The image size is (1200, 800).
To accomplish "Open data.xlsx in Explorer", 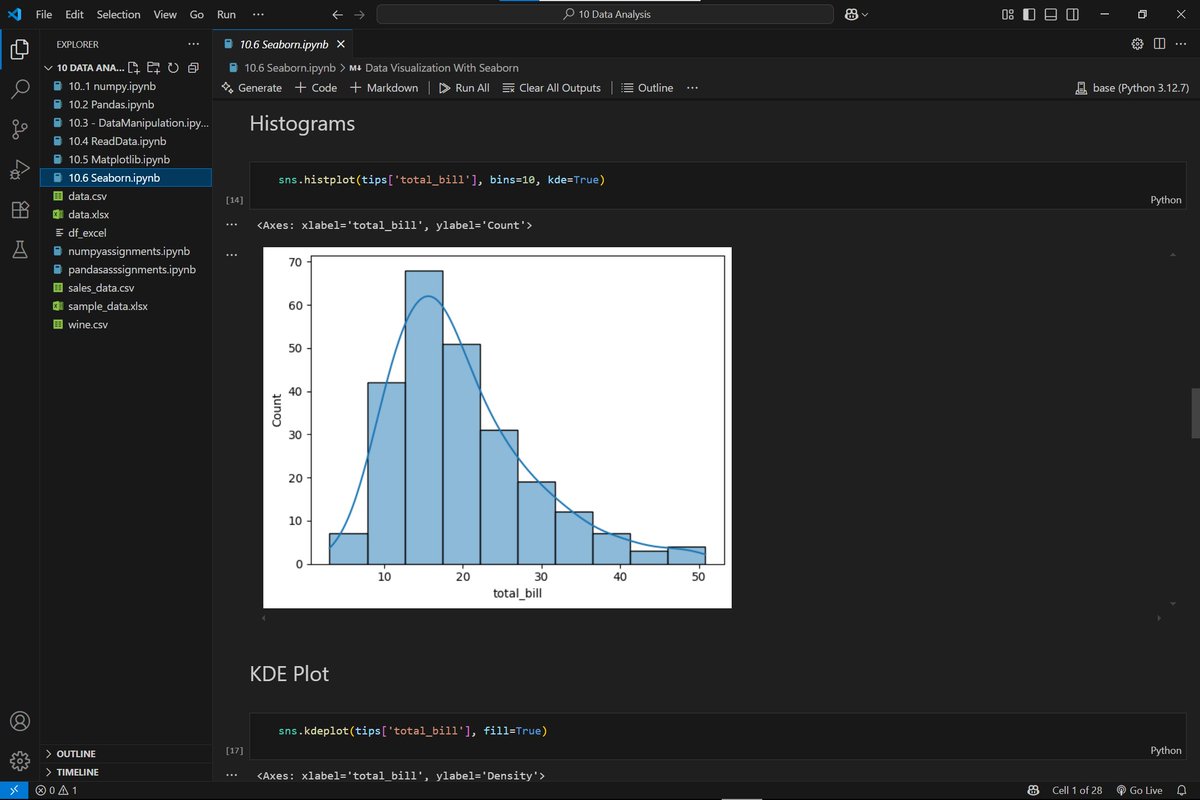I will pos(126,214).
